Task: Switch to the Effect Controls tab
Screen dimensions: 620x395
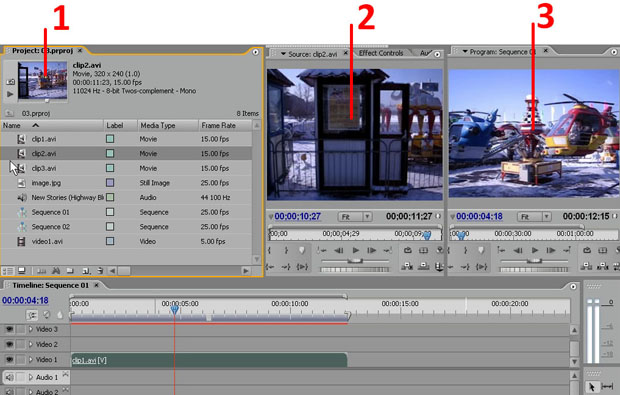Action: [x=381, y=53]
